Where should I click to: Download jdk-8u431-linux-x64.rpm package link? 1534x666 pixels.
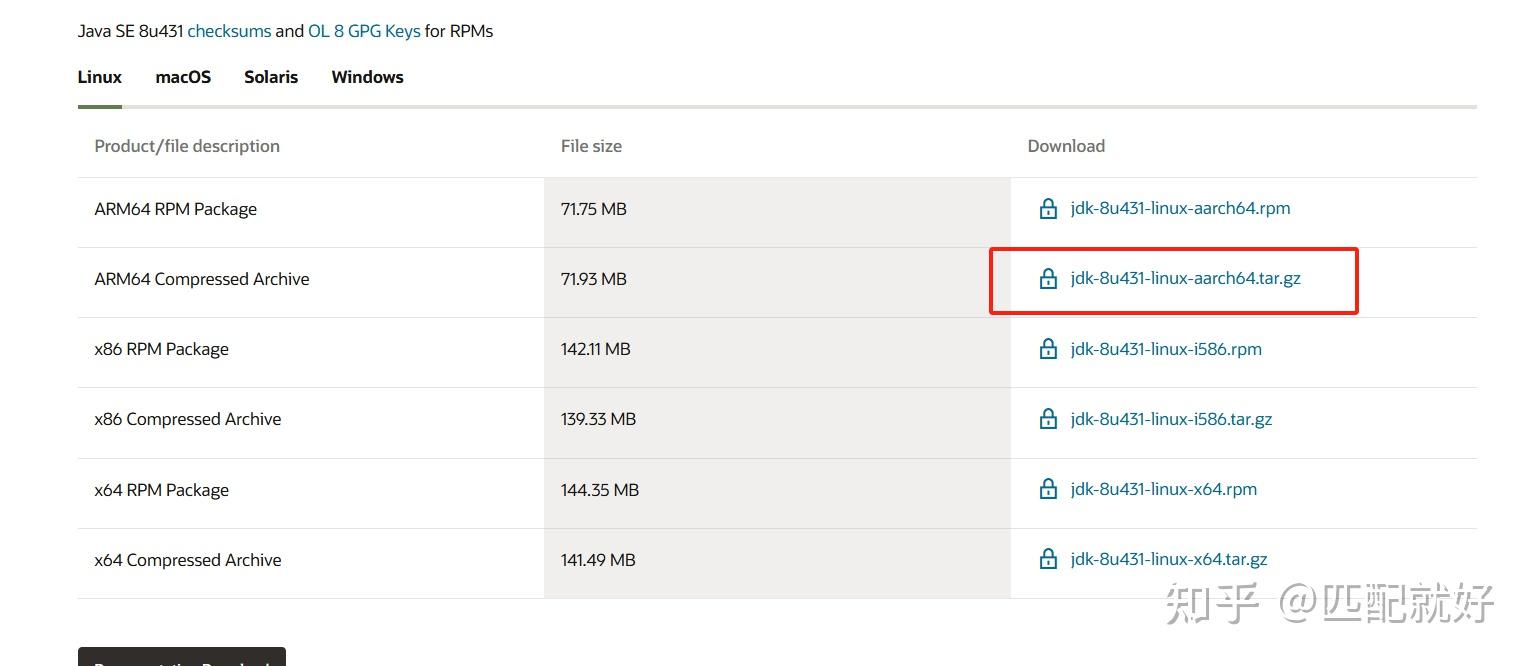click(1163, 489)
